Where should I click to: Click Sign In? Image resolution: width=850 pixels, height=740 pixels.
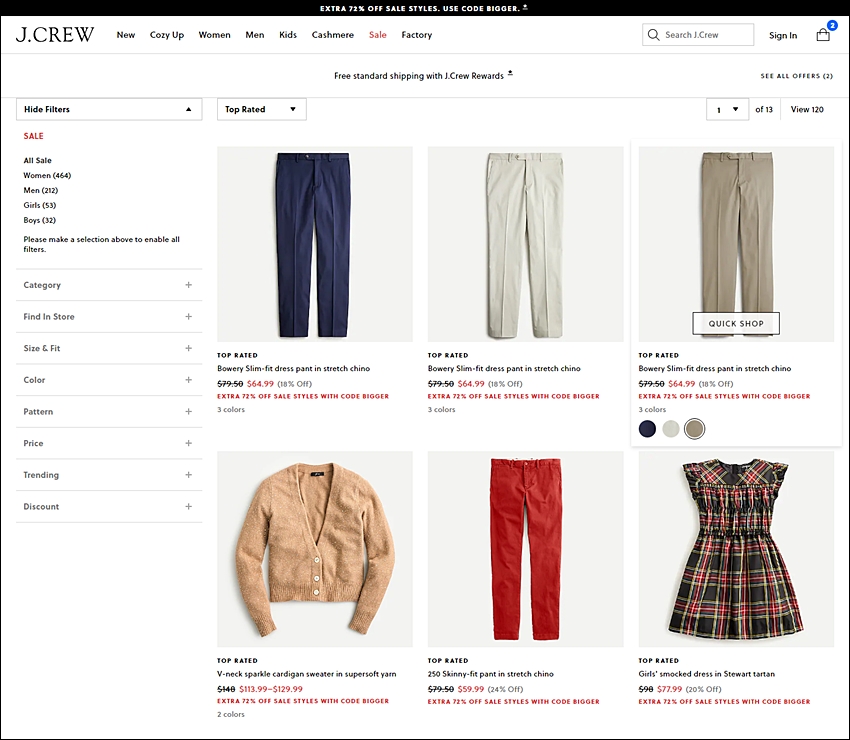pos(783,35)
